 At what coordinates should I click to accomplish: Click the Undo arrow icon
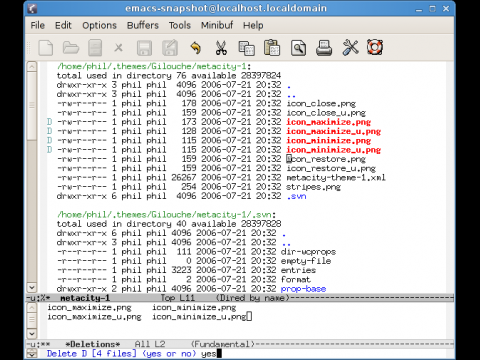pos(196,48)
